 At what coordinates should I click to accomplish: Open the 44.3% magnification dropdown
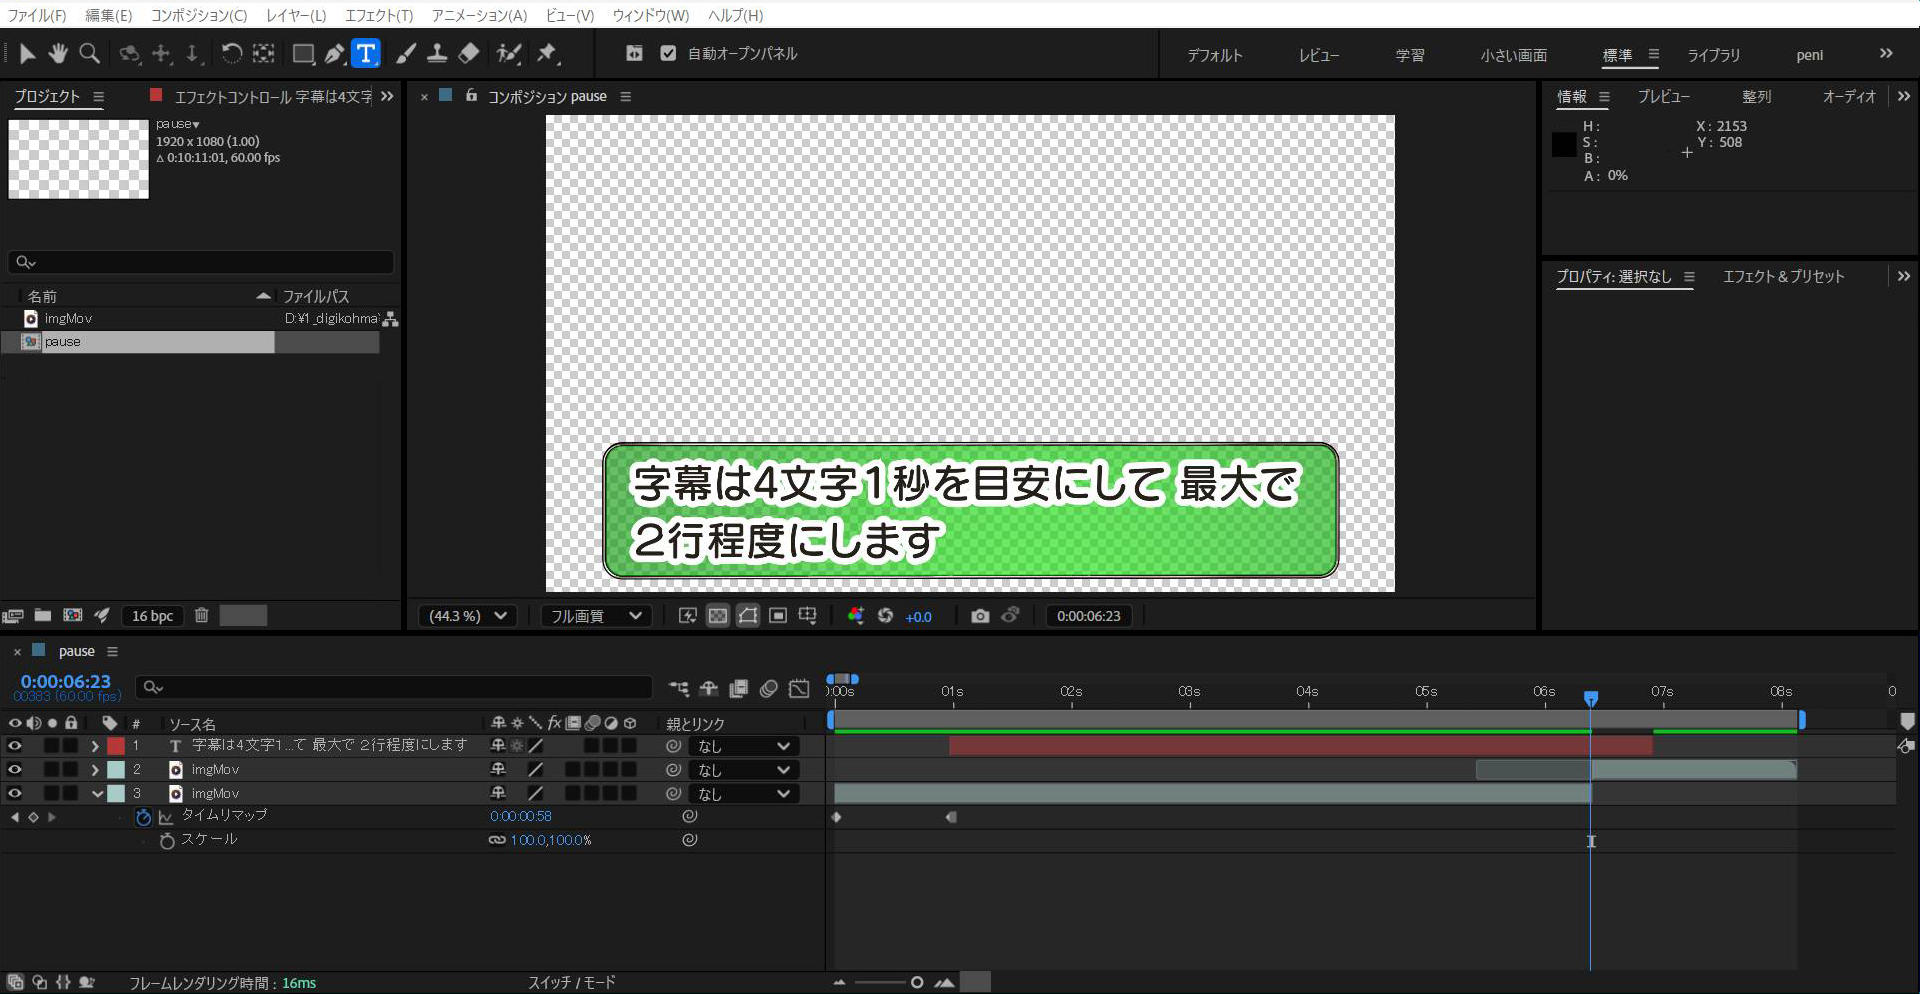(x=468, y=616)
